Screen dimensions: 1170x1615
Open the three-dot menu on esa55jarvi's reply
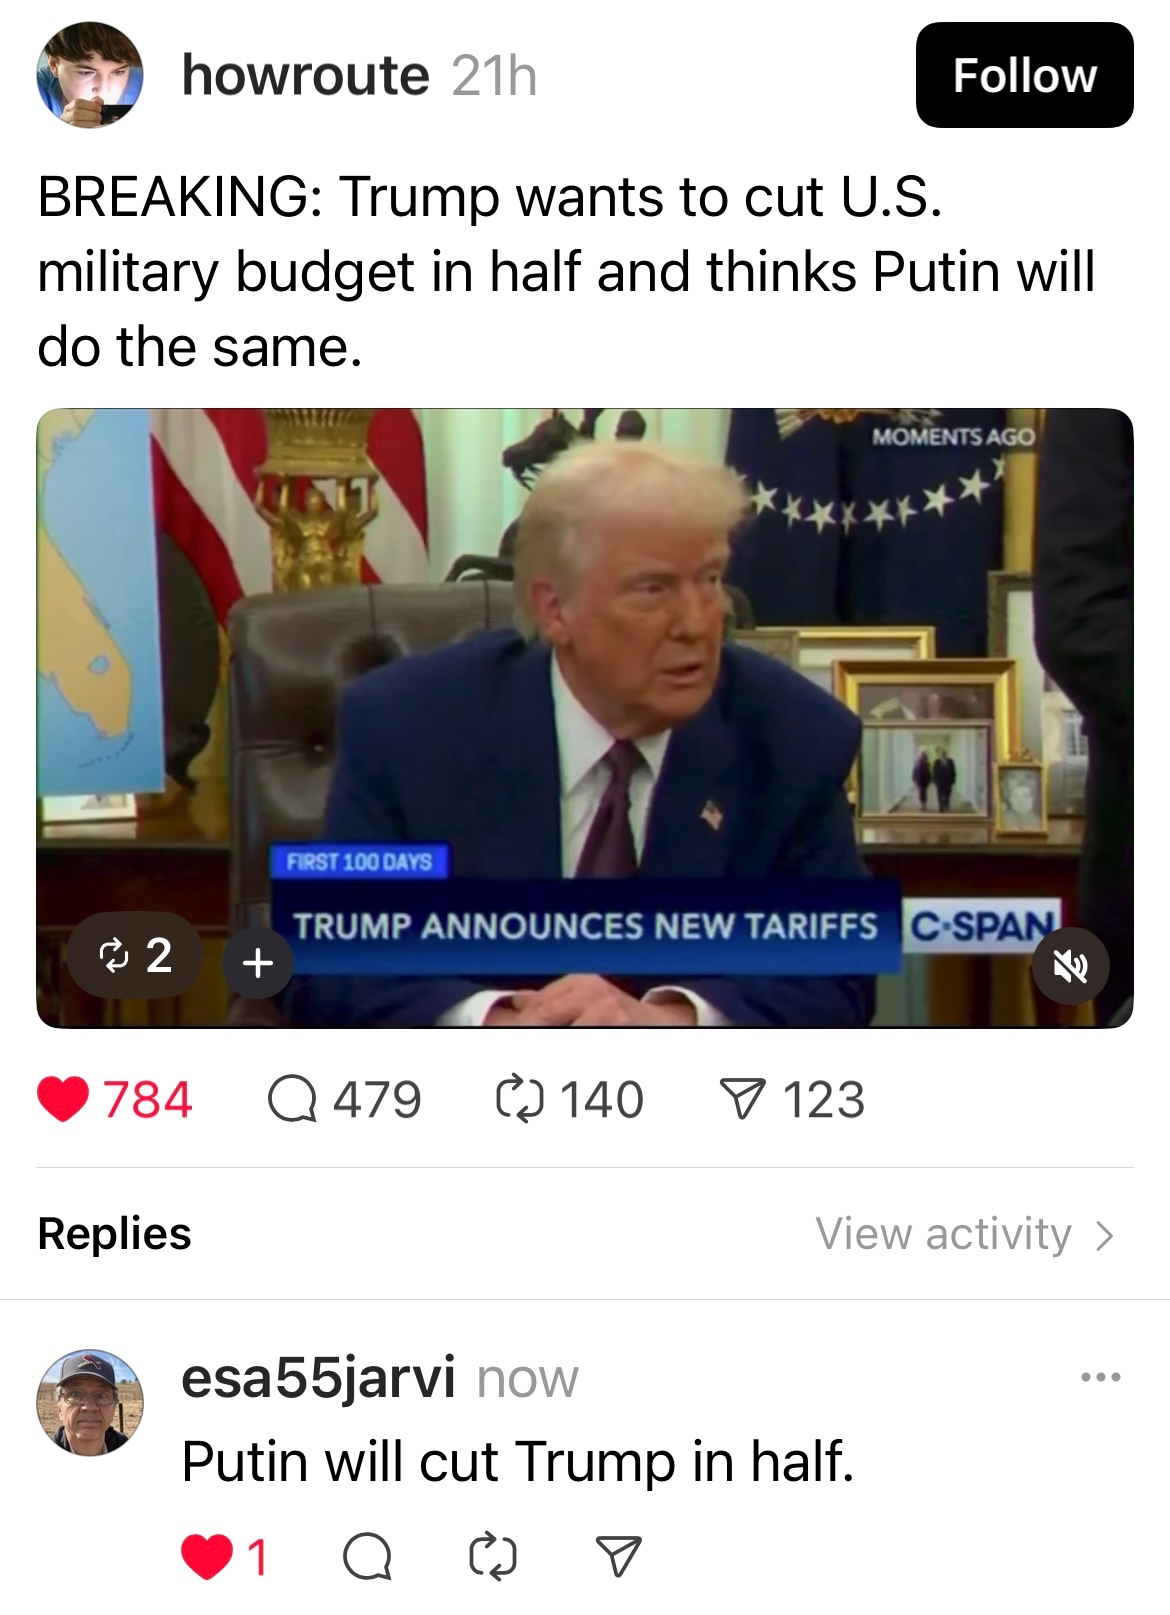[1101, 1377]
